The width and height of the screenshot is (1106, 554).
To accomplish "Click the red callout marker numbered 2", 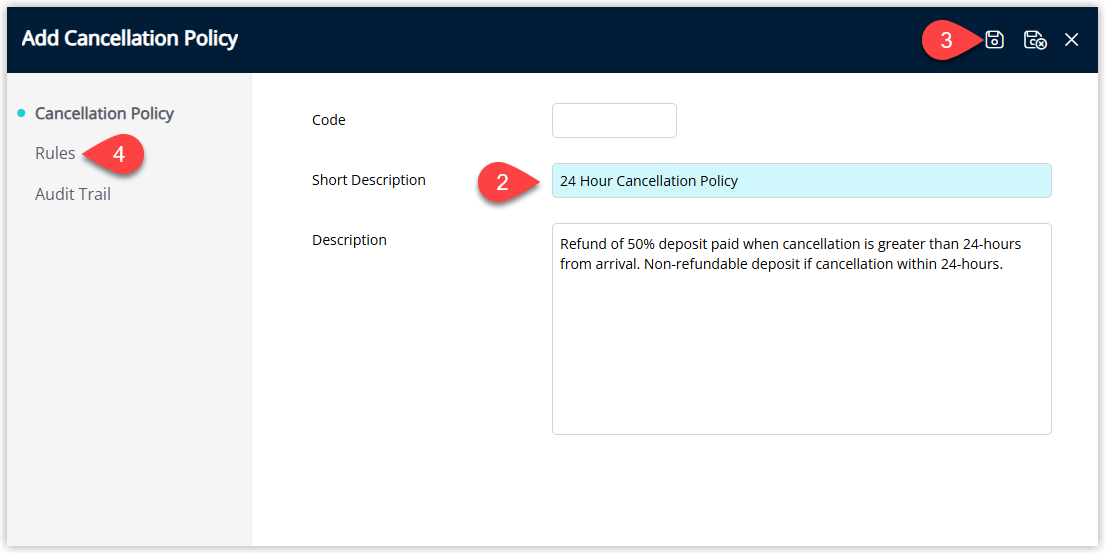I will [x=504, y=182].
